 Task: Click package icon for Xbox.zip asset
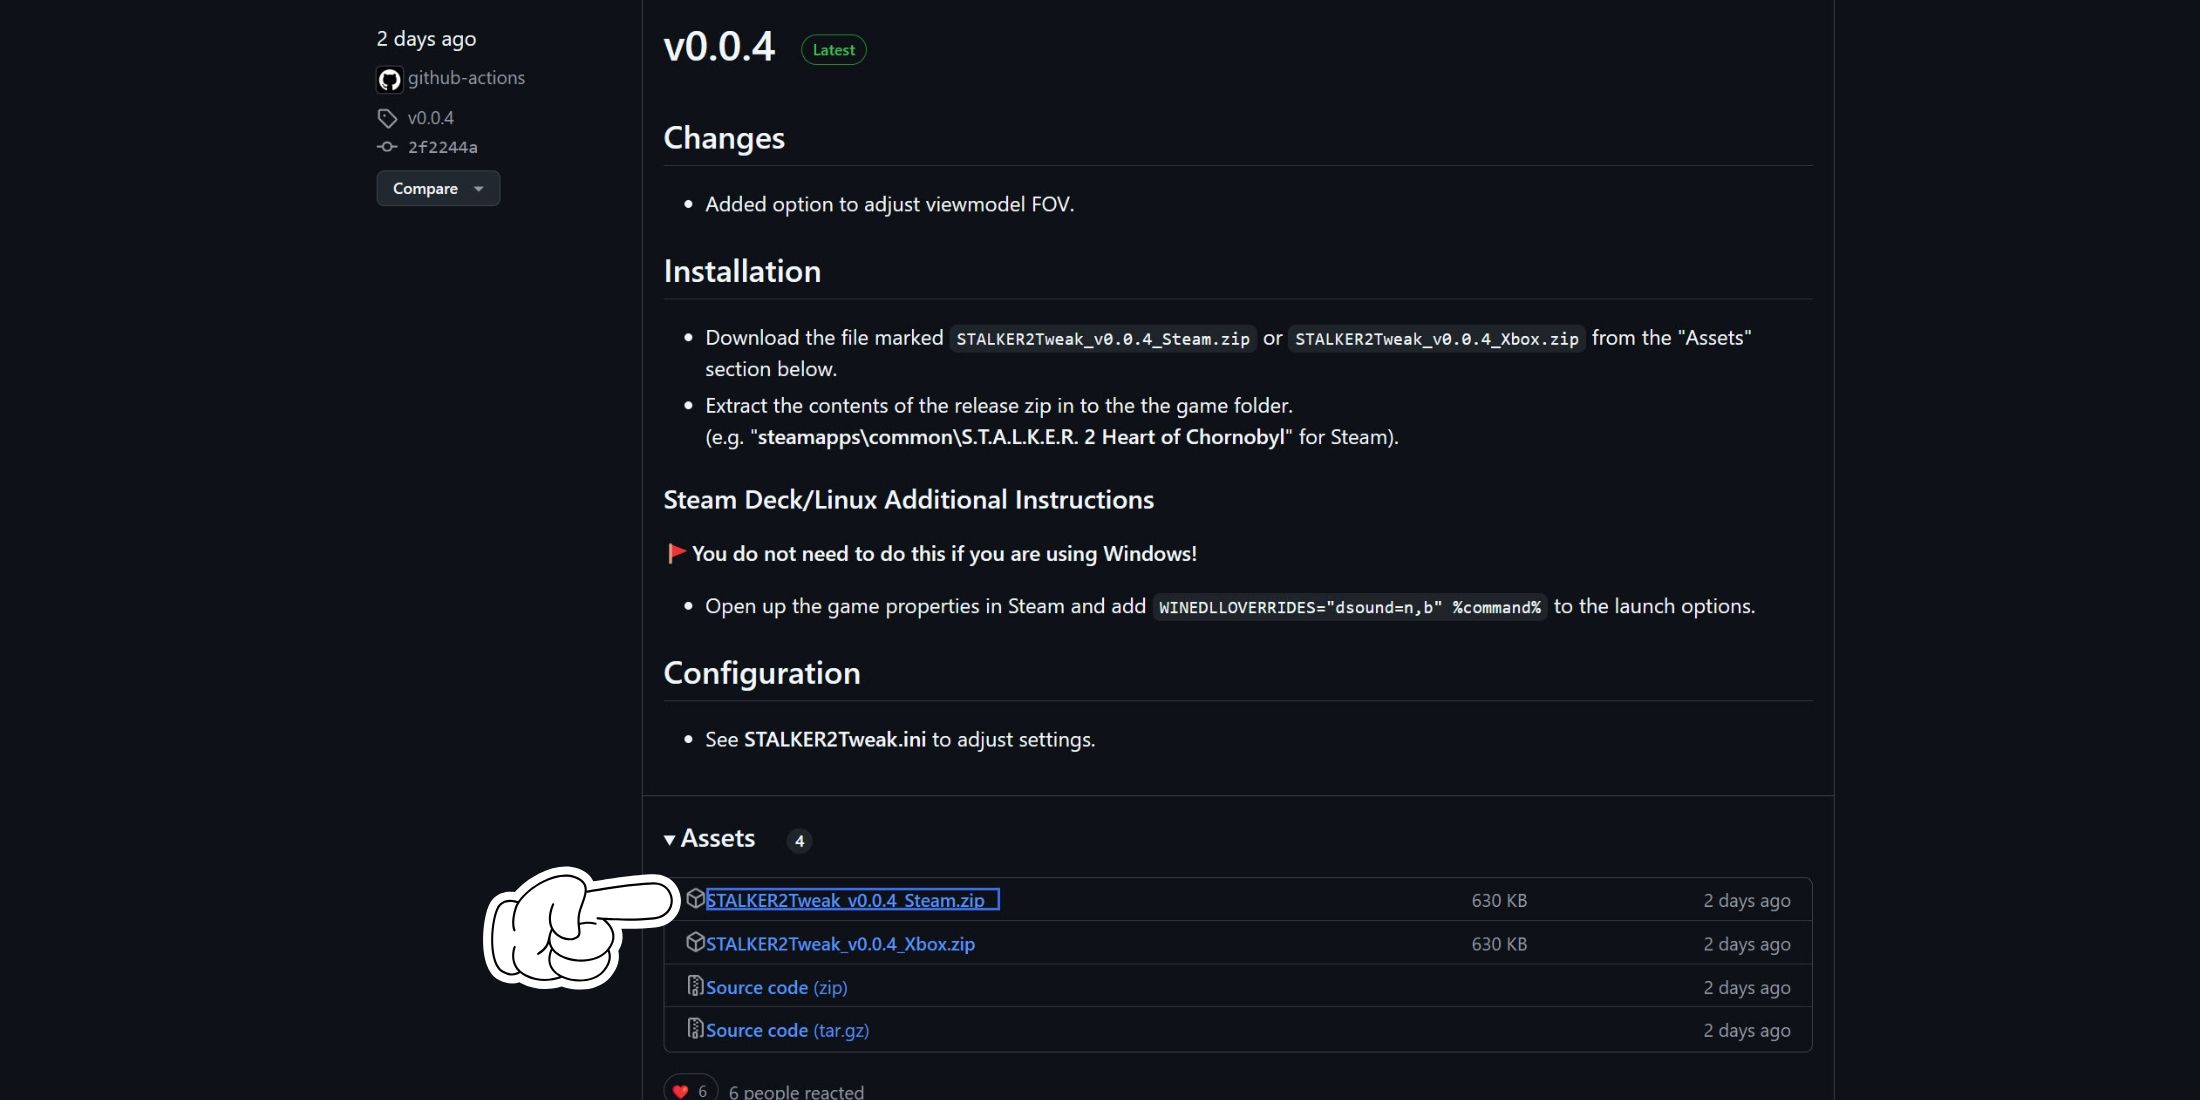(x=695, y=942)
